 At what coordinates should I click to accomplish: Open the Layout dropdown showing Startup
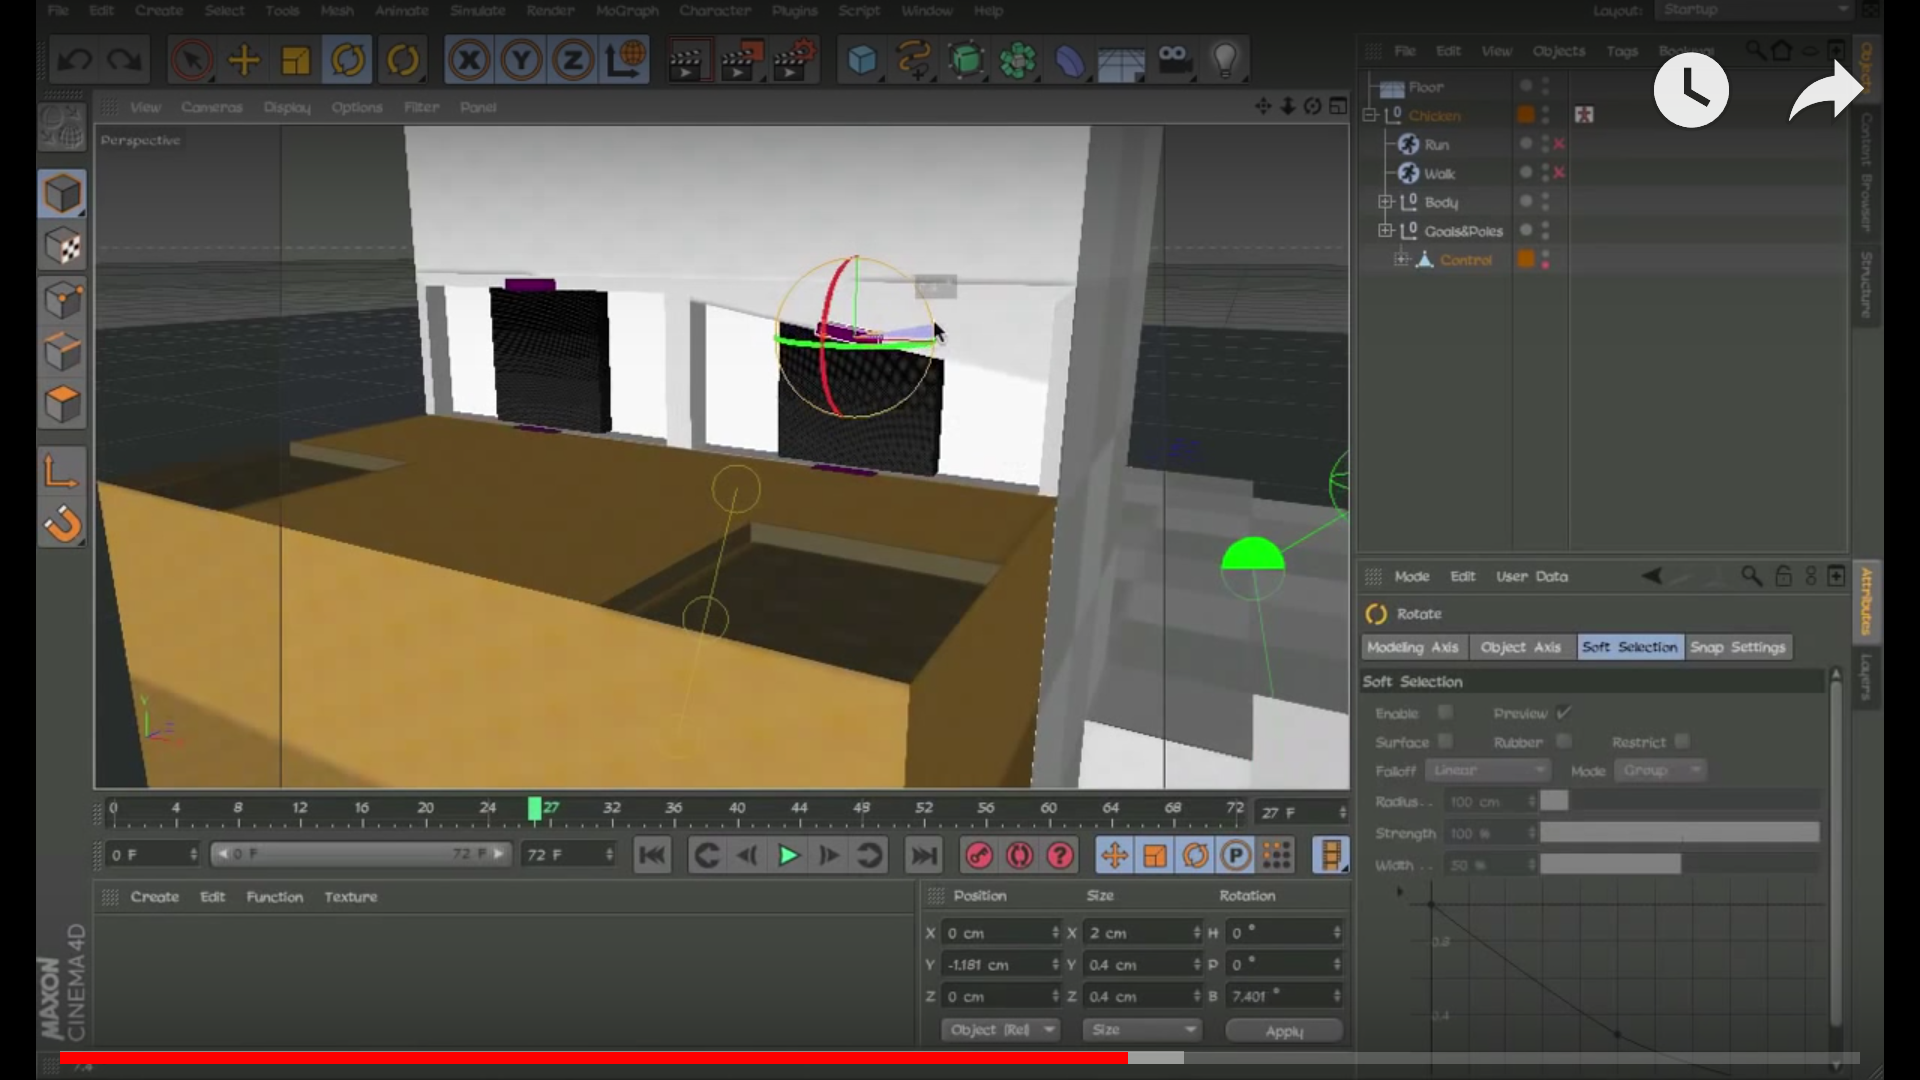(x=1755, y=10)
